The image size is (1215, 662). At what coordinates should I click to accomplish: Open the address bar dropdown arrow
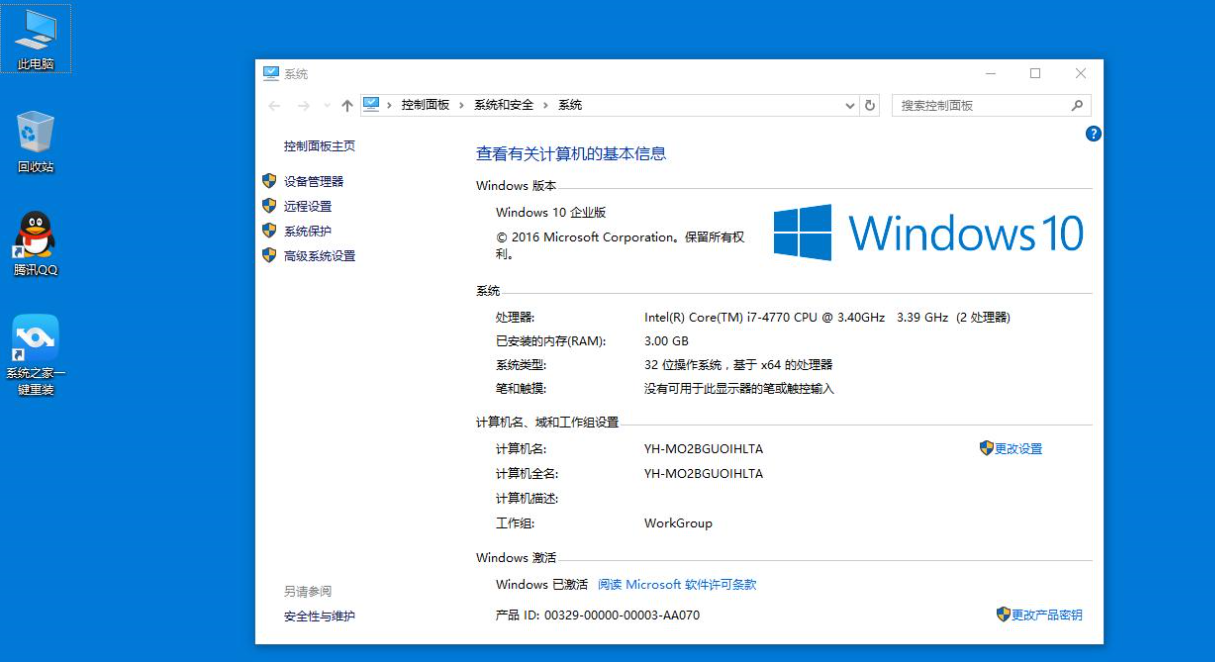(849, 105)
